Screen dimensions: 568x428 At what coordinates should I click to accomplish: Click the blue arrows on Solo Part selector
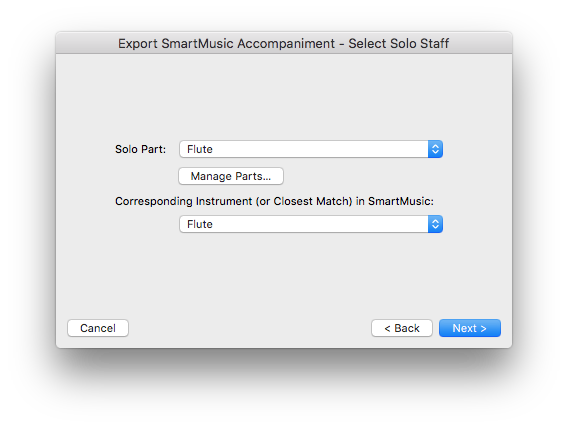435,149
